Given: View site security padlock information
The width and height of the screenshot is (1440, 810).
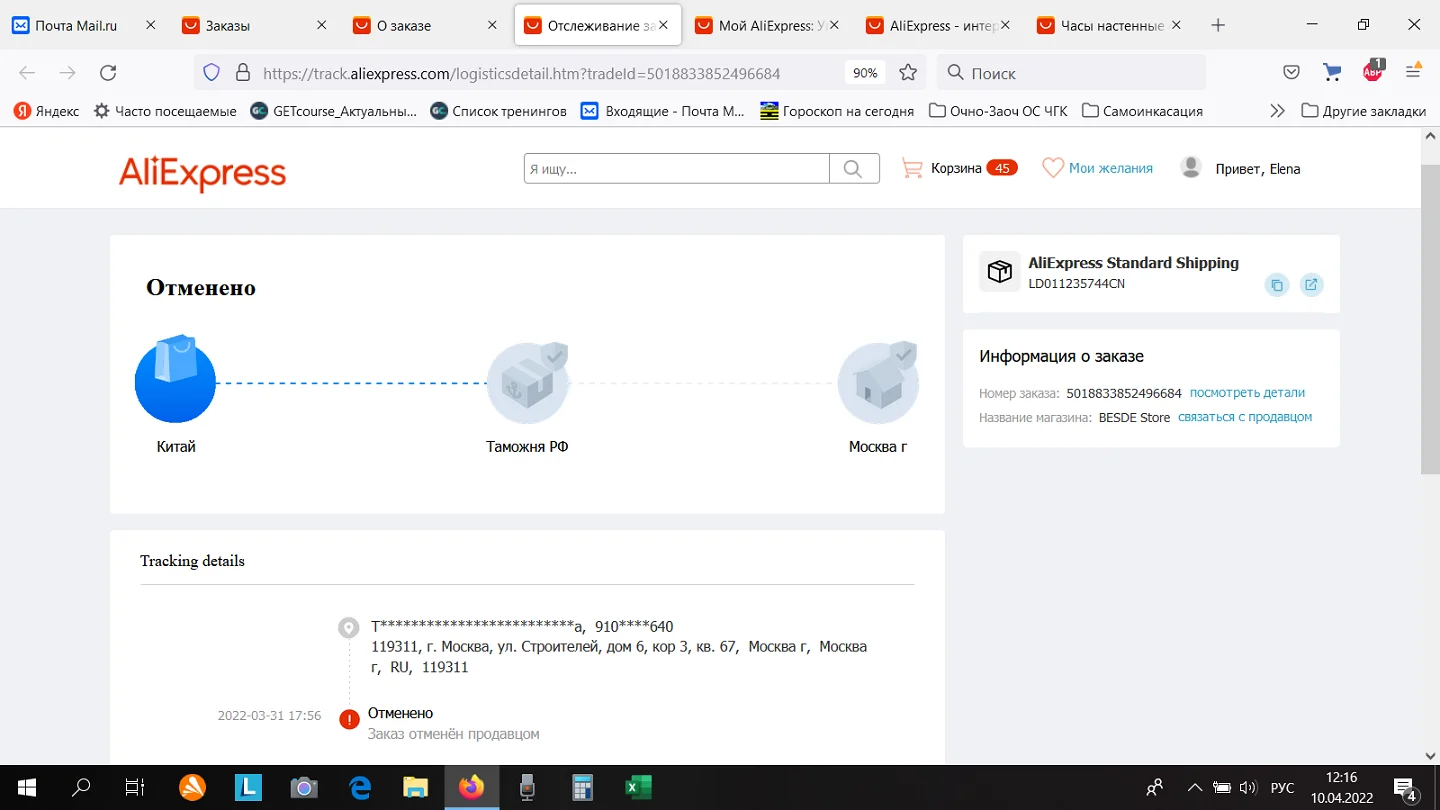Looking at the screenshot, I should pos(242,72).
